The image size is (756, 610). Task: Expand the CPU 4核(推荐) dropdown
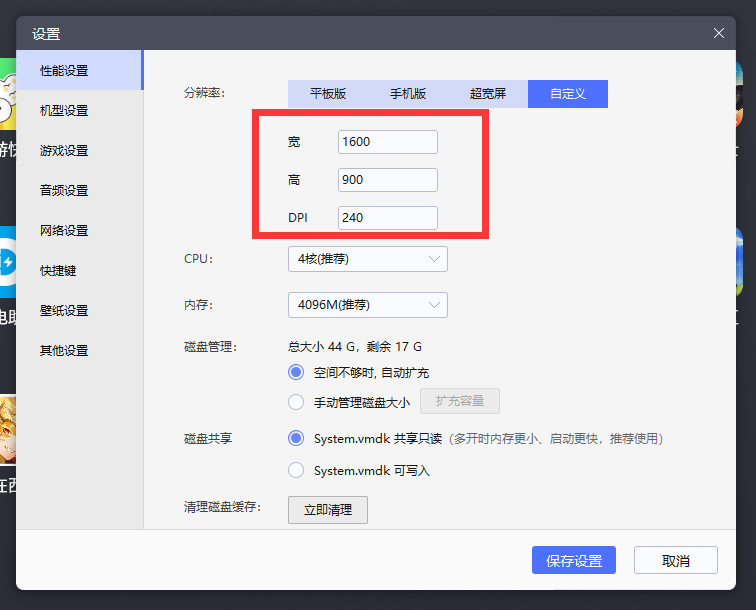(368, 259)
